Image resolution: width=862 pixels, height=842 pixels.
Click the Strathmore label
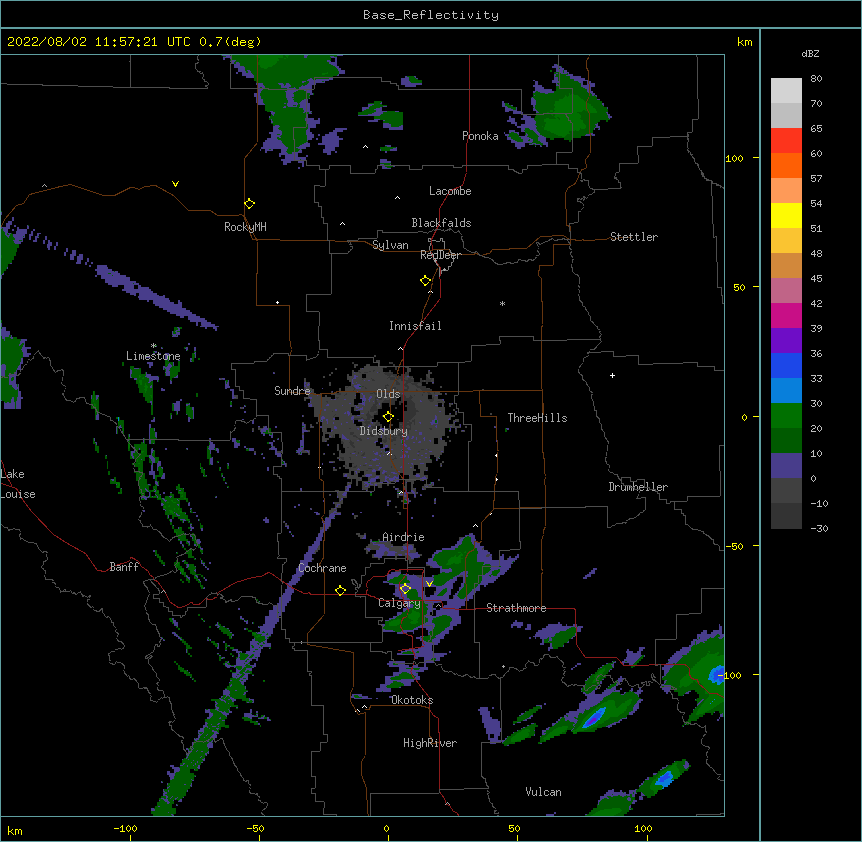coord(516,608)
